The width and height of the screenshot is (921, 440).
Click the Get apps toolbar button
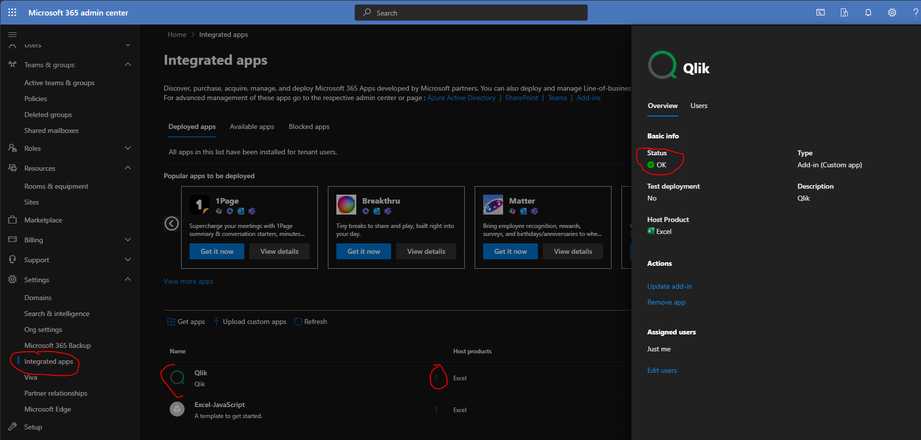pos(186,322)
